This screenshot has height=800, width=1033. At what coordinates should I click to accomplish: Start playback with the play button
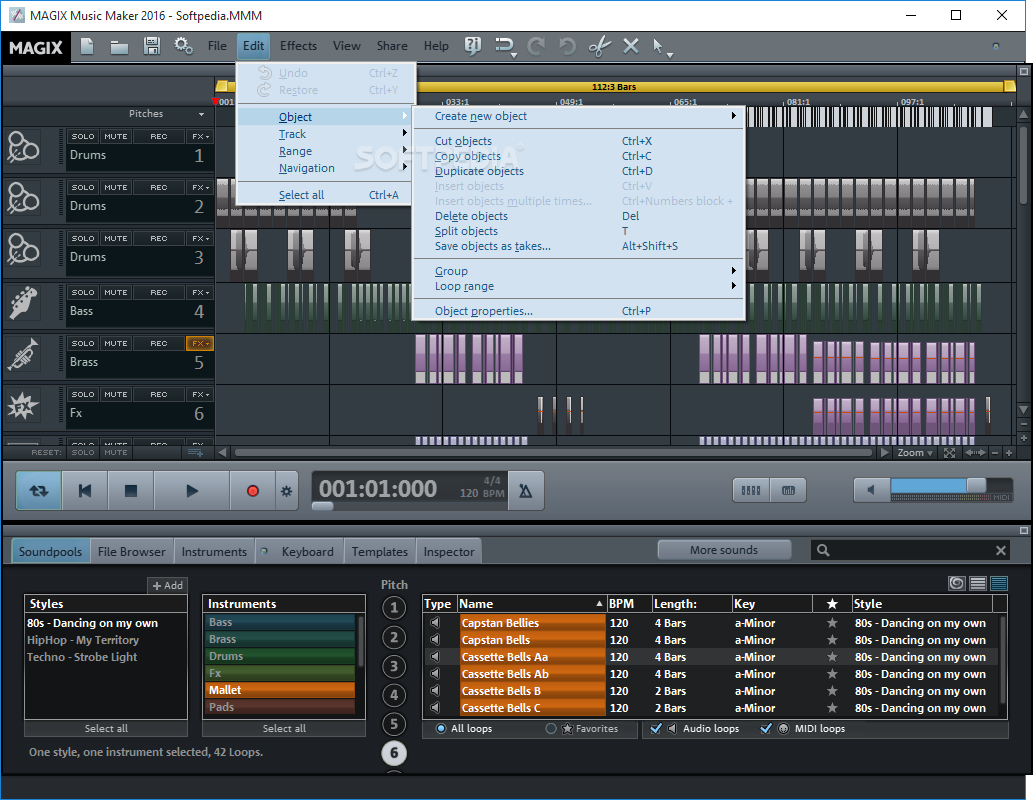tap(192, 491)
